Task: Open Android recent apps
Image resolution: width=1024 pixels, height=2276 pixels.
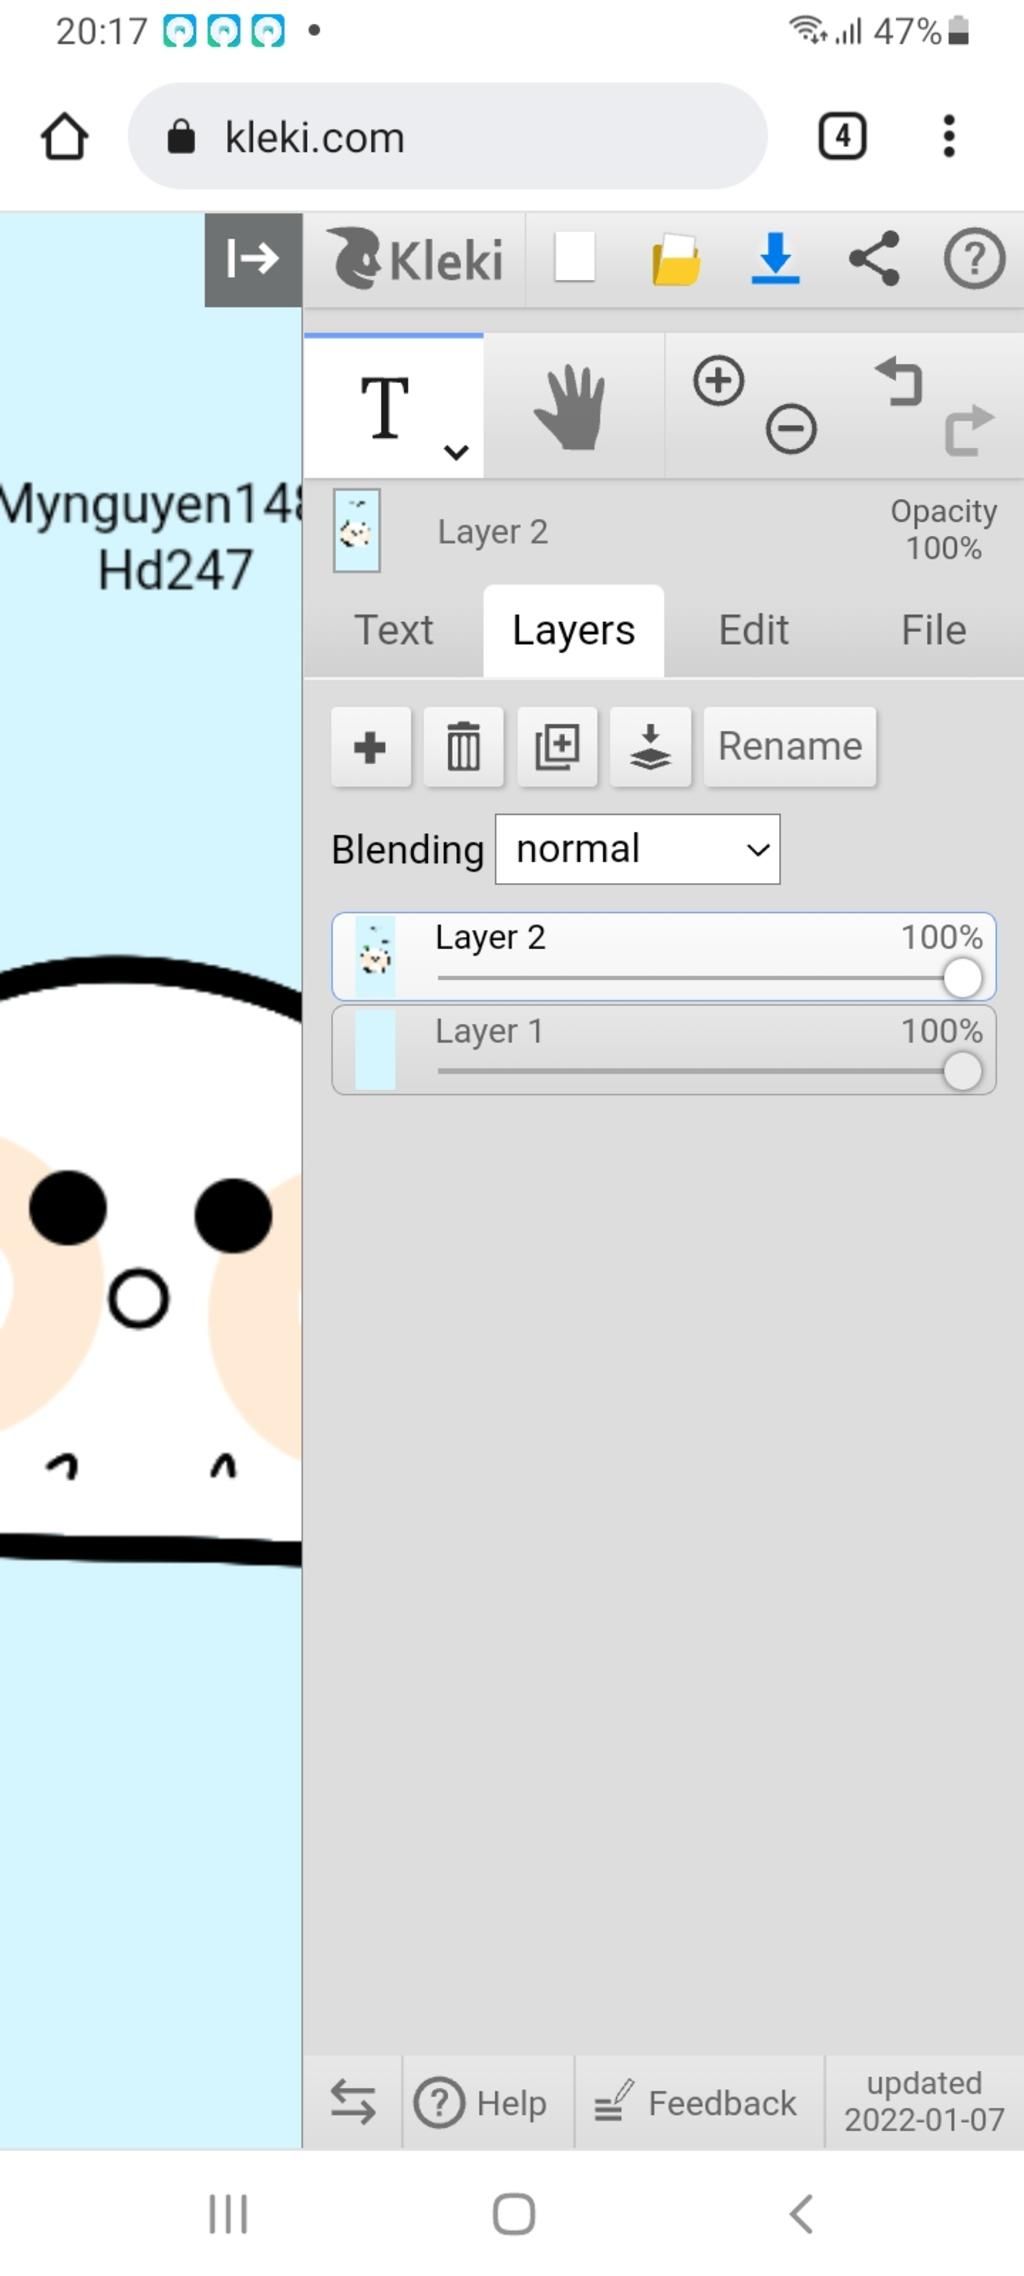Action: click(x=228, y=2214)
